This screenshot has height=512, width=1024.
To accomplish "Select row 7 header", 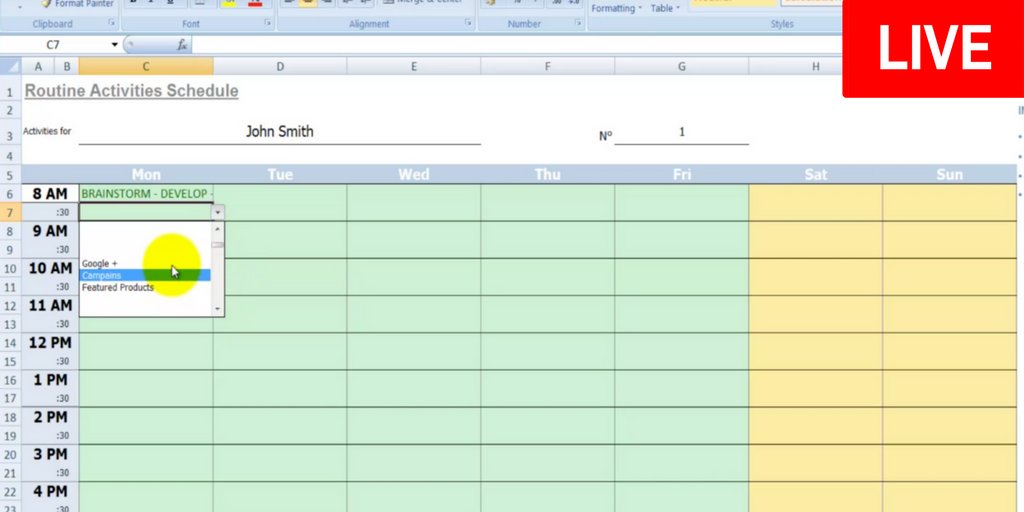I will pyautogui.click(x=10, y=212).
